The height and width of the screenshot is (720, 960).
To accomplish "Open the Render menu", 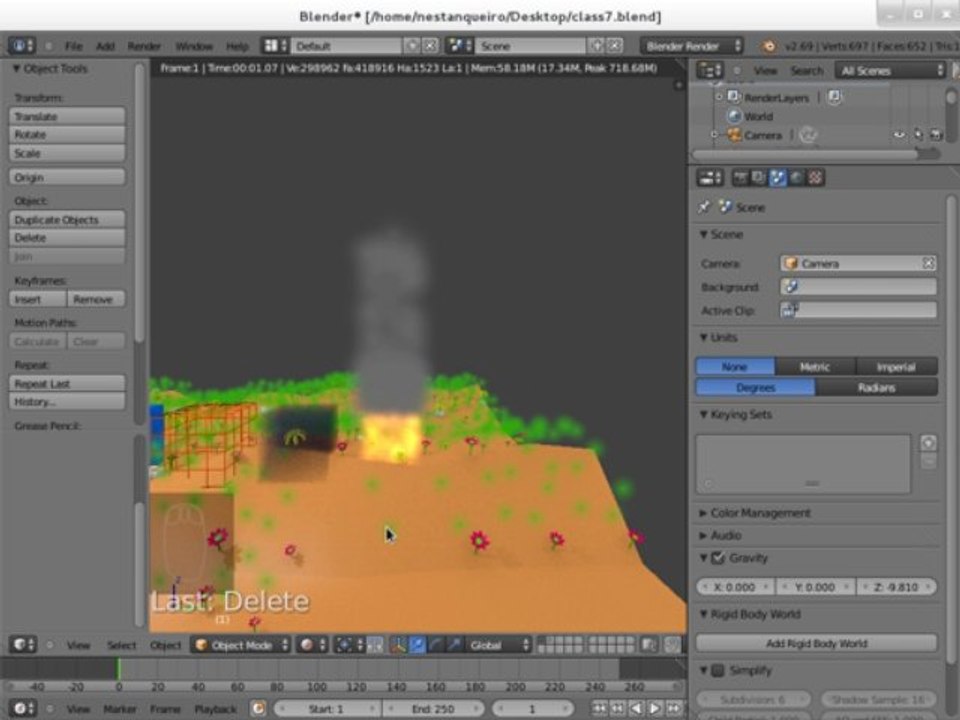I will click(x=144, y=46).
